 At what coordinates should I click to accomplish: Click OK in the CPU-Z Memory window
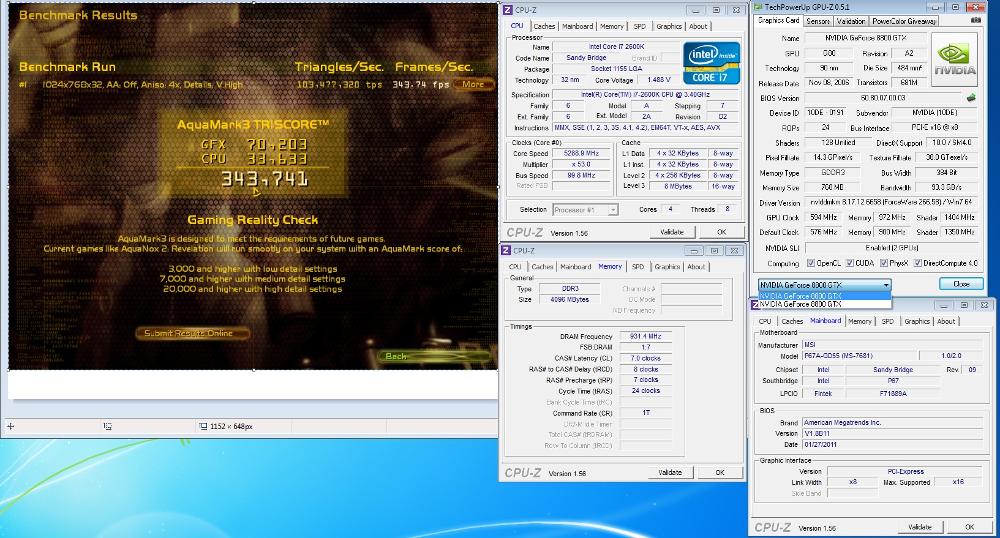point(720,472)
